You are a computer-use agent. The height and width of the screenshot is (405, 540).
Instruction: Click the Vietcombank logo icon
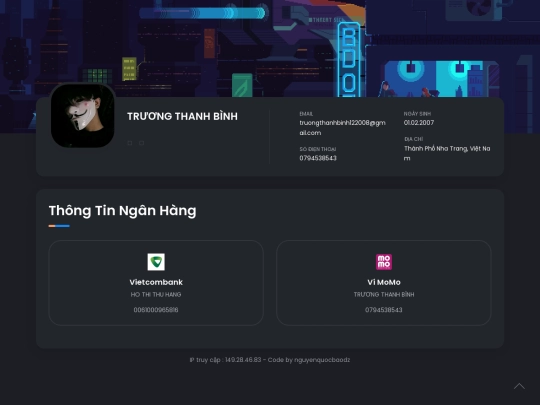pos(156,262)
